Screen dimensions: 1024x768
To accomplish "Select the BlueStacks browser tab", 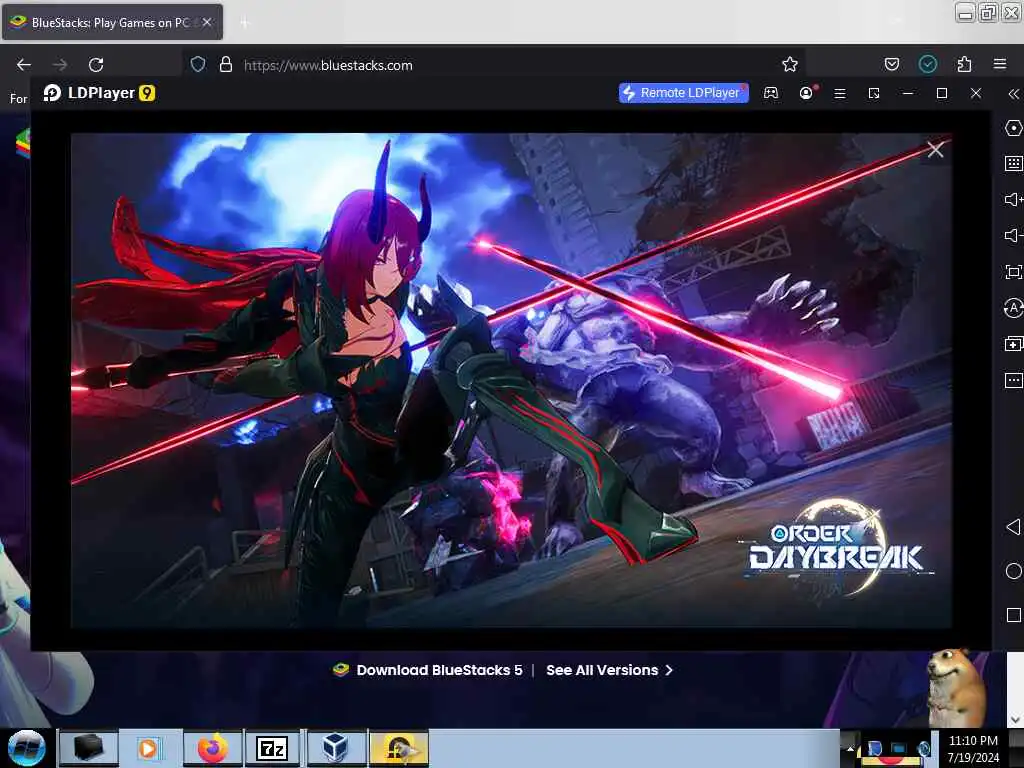I will pyautogui.click(x=112, y=22).
